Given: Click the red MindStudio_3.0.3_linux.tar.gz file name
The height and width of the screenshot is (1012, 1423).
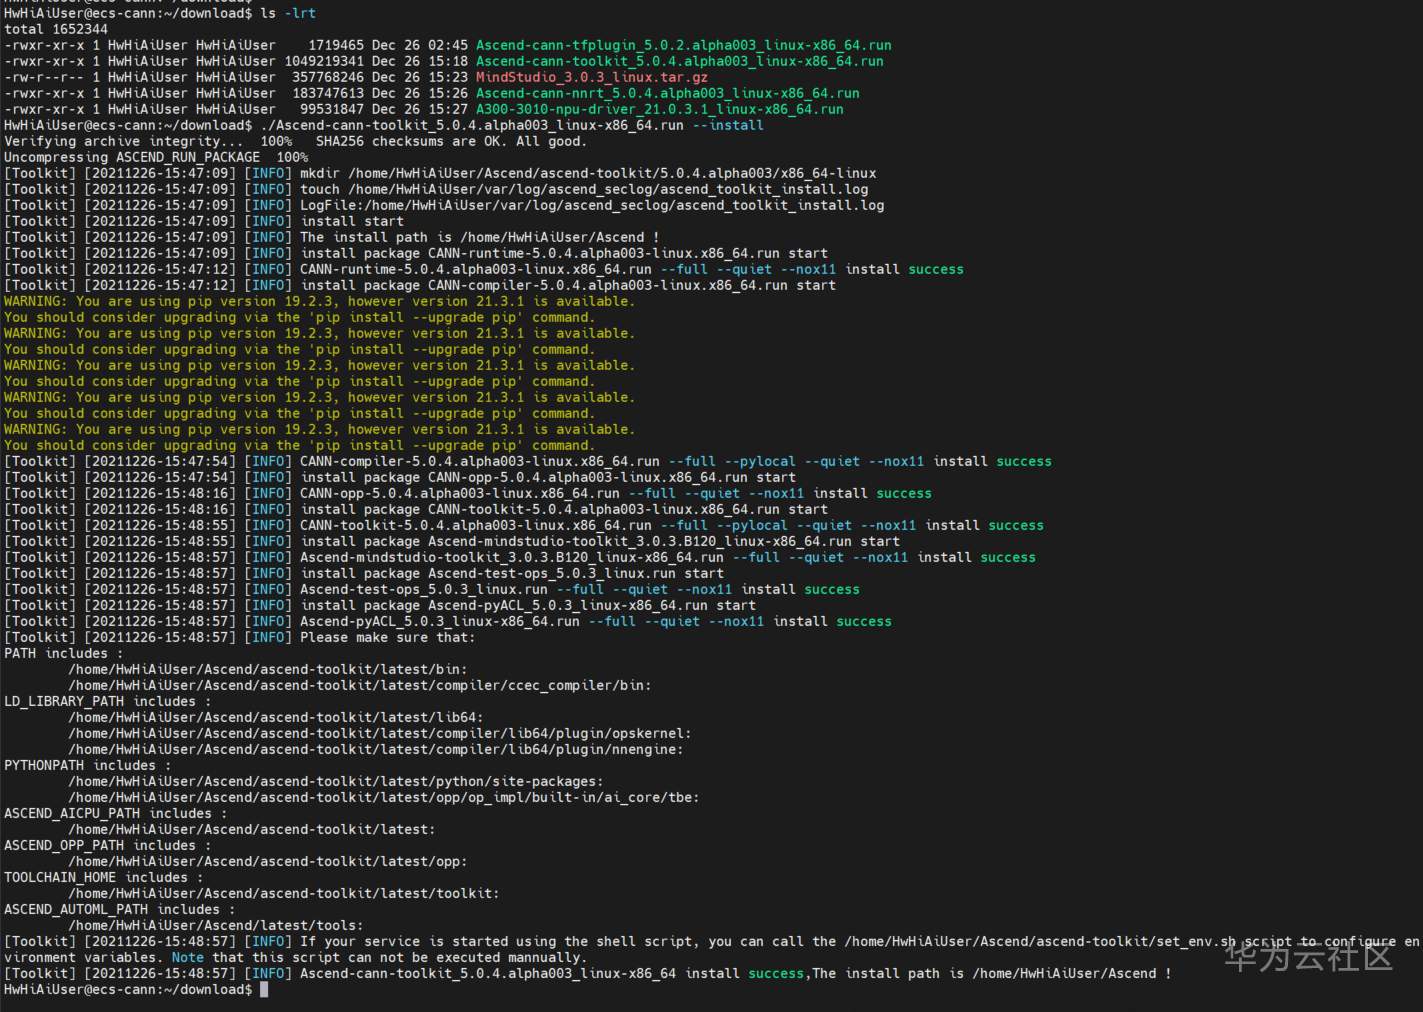Looking at the screenshot, I should pos(592,77).
